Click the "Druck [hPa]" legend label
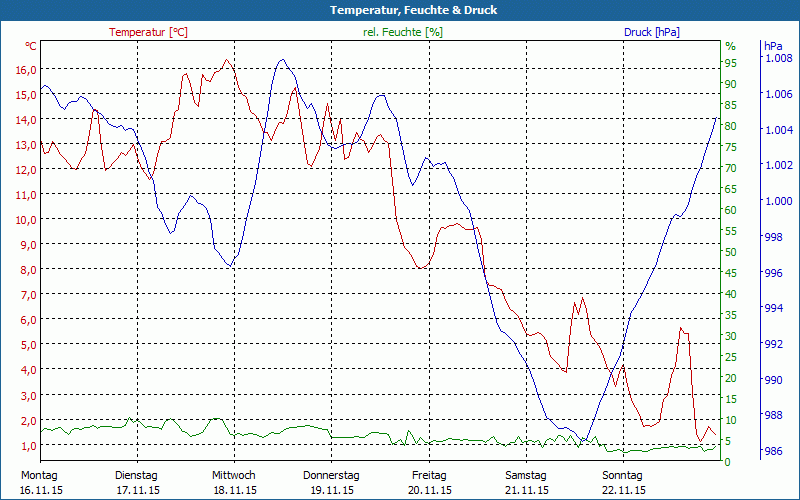The width and height of the screenshot is (800, 500). pyautogui.click(x=651, y=32)
